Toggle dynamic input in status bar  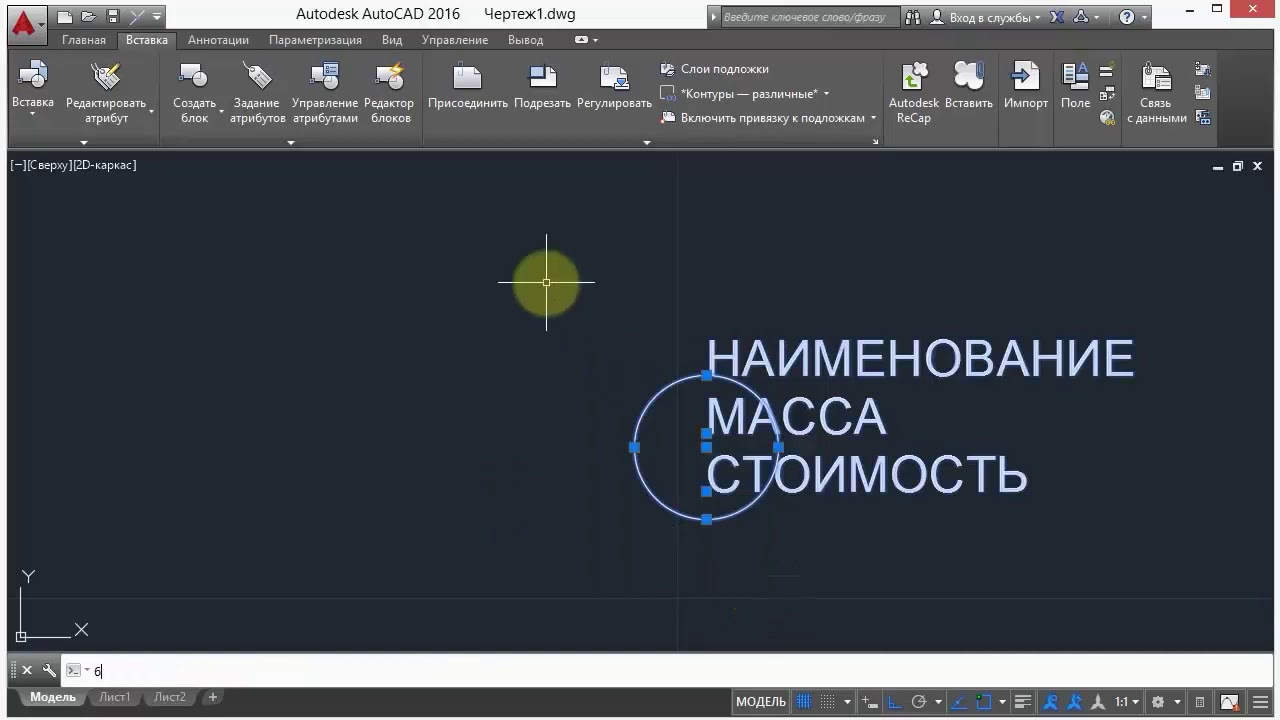871,702
